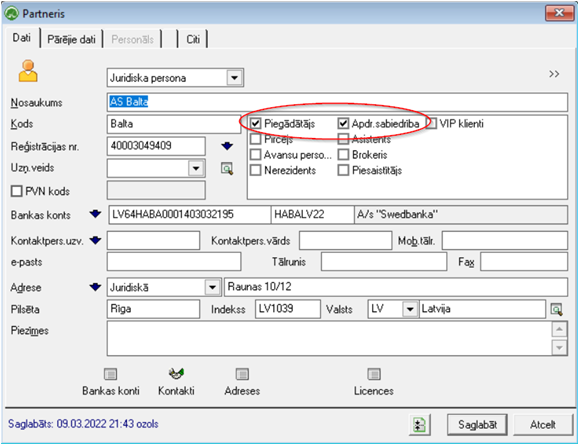Uncheck the Piegādātājs checkbox

(255, 124)
